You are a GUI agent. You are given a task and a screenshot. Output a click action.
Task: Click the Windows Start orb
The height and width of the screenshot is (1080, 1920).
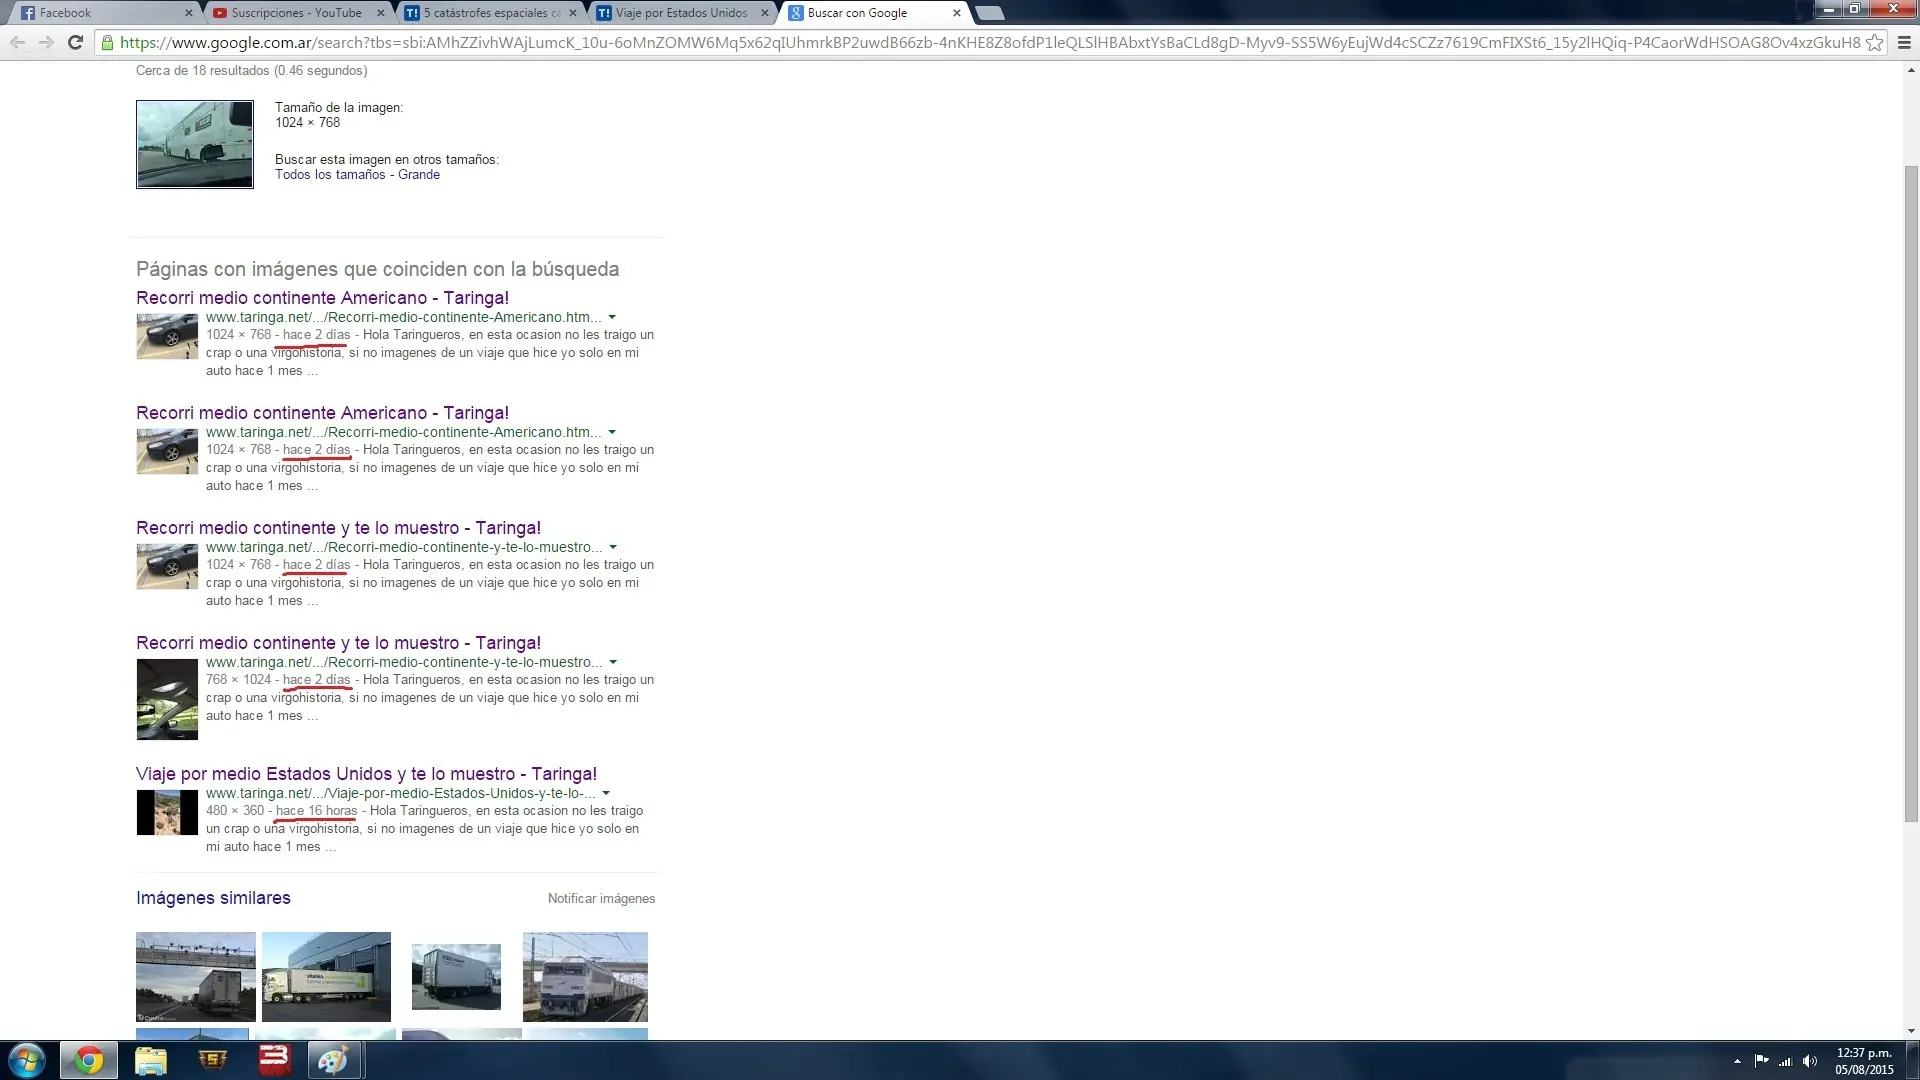(27, 1060)
